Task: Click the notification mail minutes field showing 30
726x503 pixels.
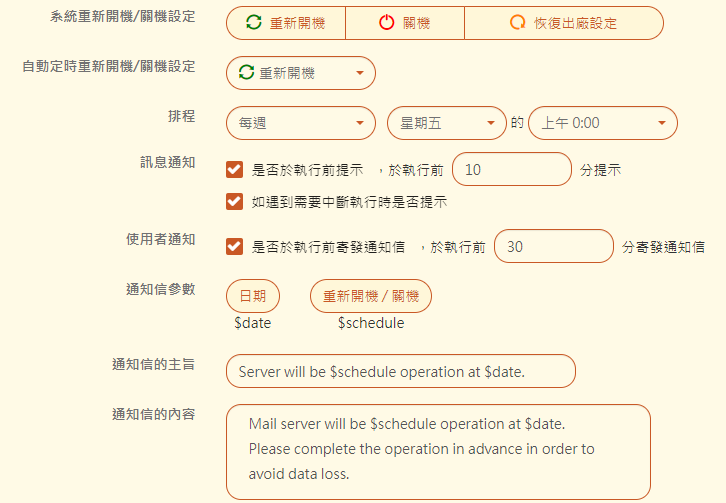Action: coord(553,246)
